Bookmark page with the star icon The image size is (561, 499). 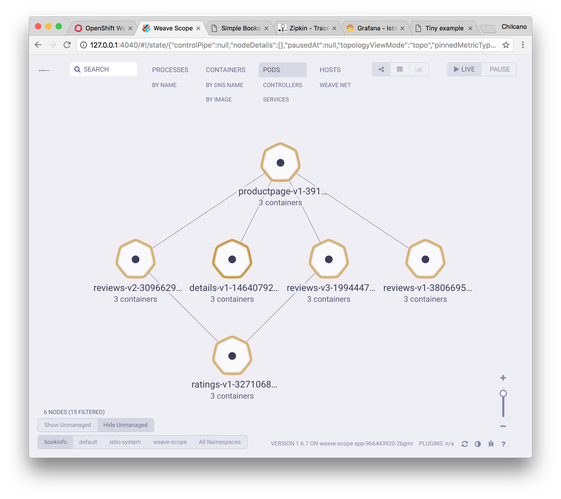tap(506, 45)
